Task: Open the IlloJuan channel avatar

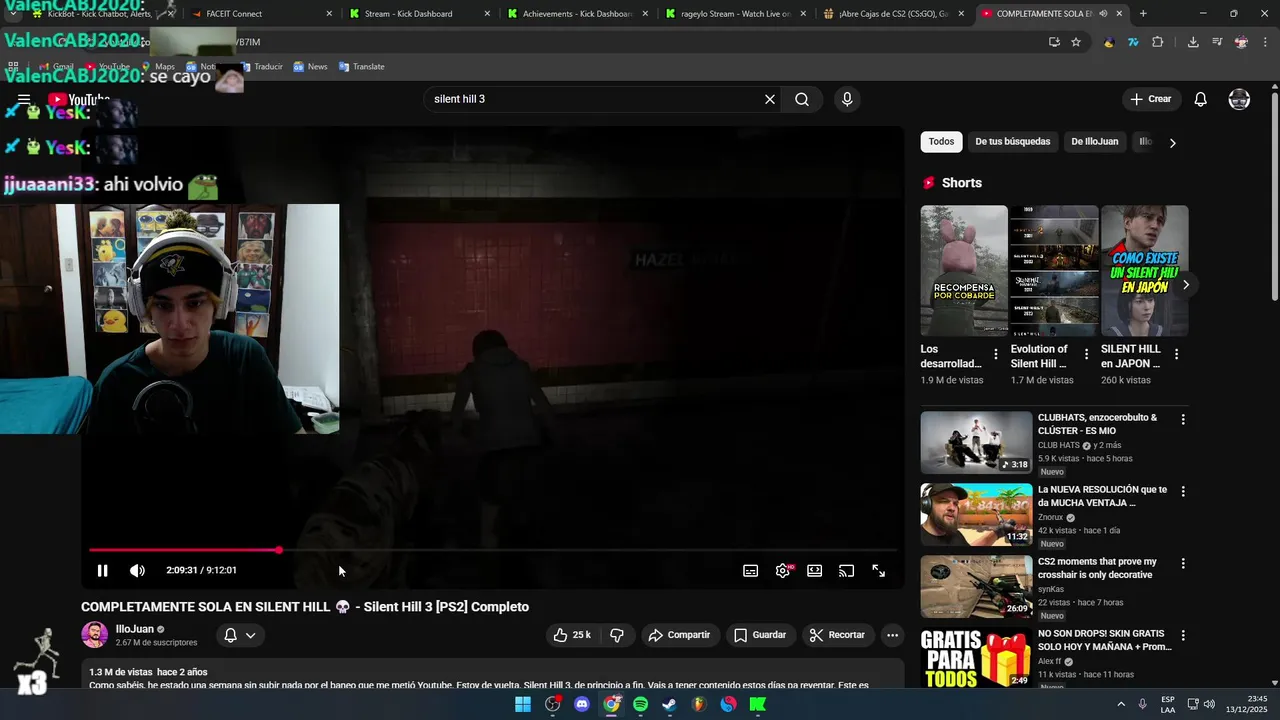Action: (x=95, y=635)
